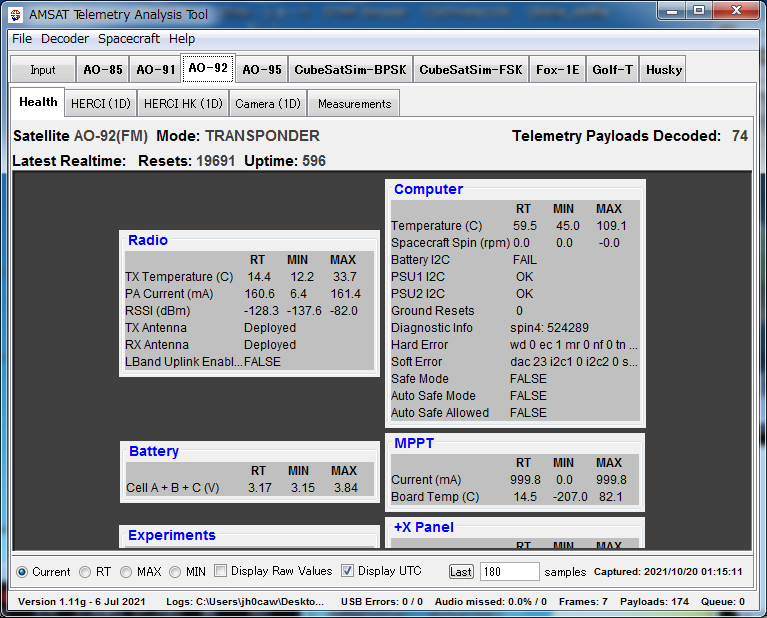
Task: Switch to the Fox-1E tab
Action: coord(558,69)
